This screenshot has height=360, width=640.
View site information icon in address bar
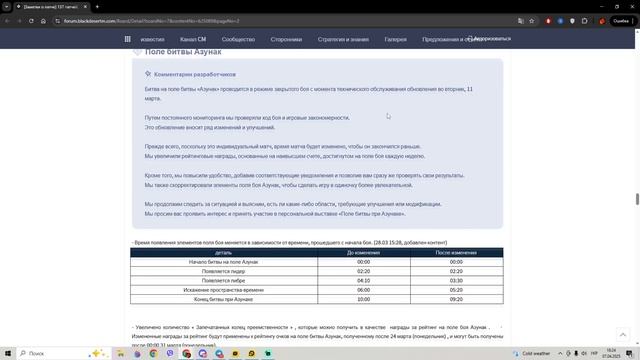[58, 21]
